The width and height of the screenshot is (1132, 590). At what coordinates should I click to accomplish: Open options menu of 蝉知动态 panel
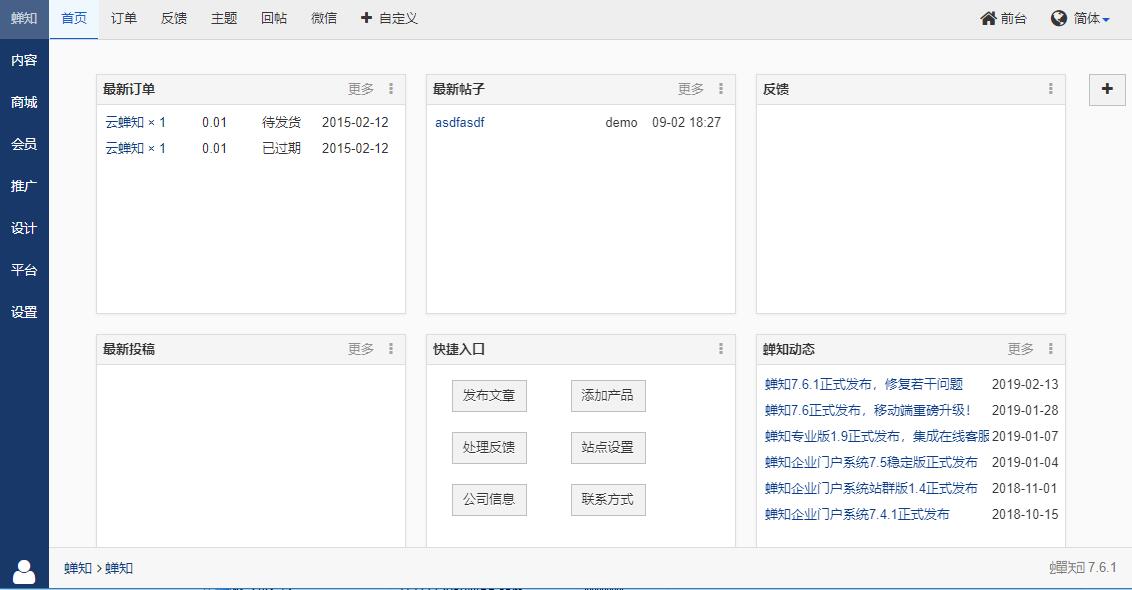click(x=1050, y=349)
